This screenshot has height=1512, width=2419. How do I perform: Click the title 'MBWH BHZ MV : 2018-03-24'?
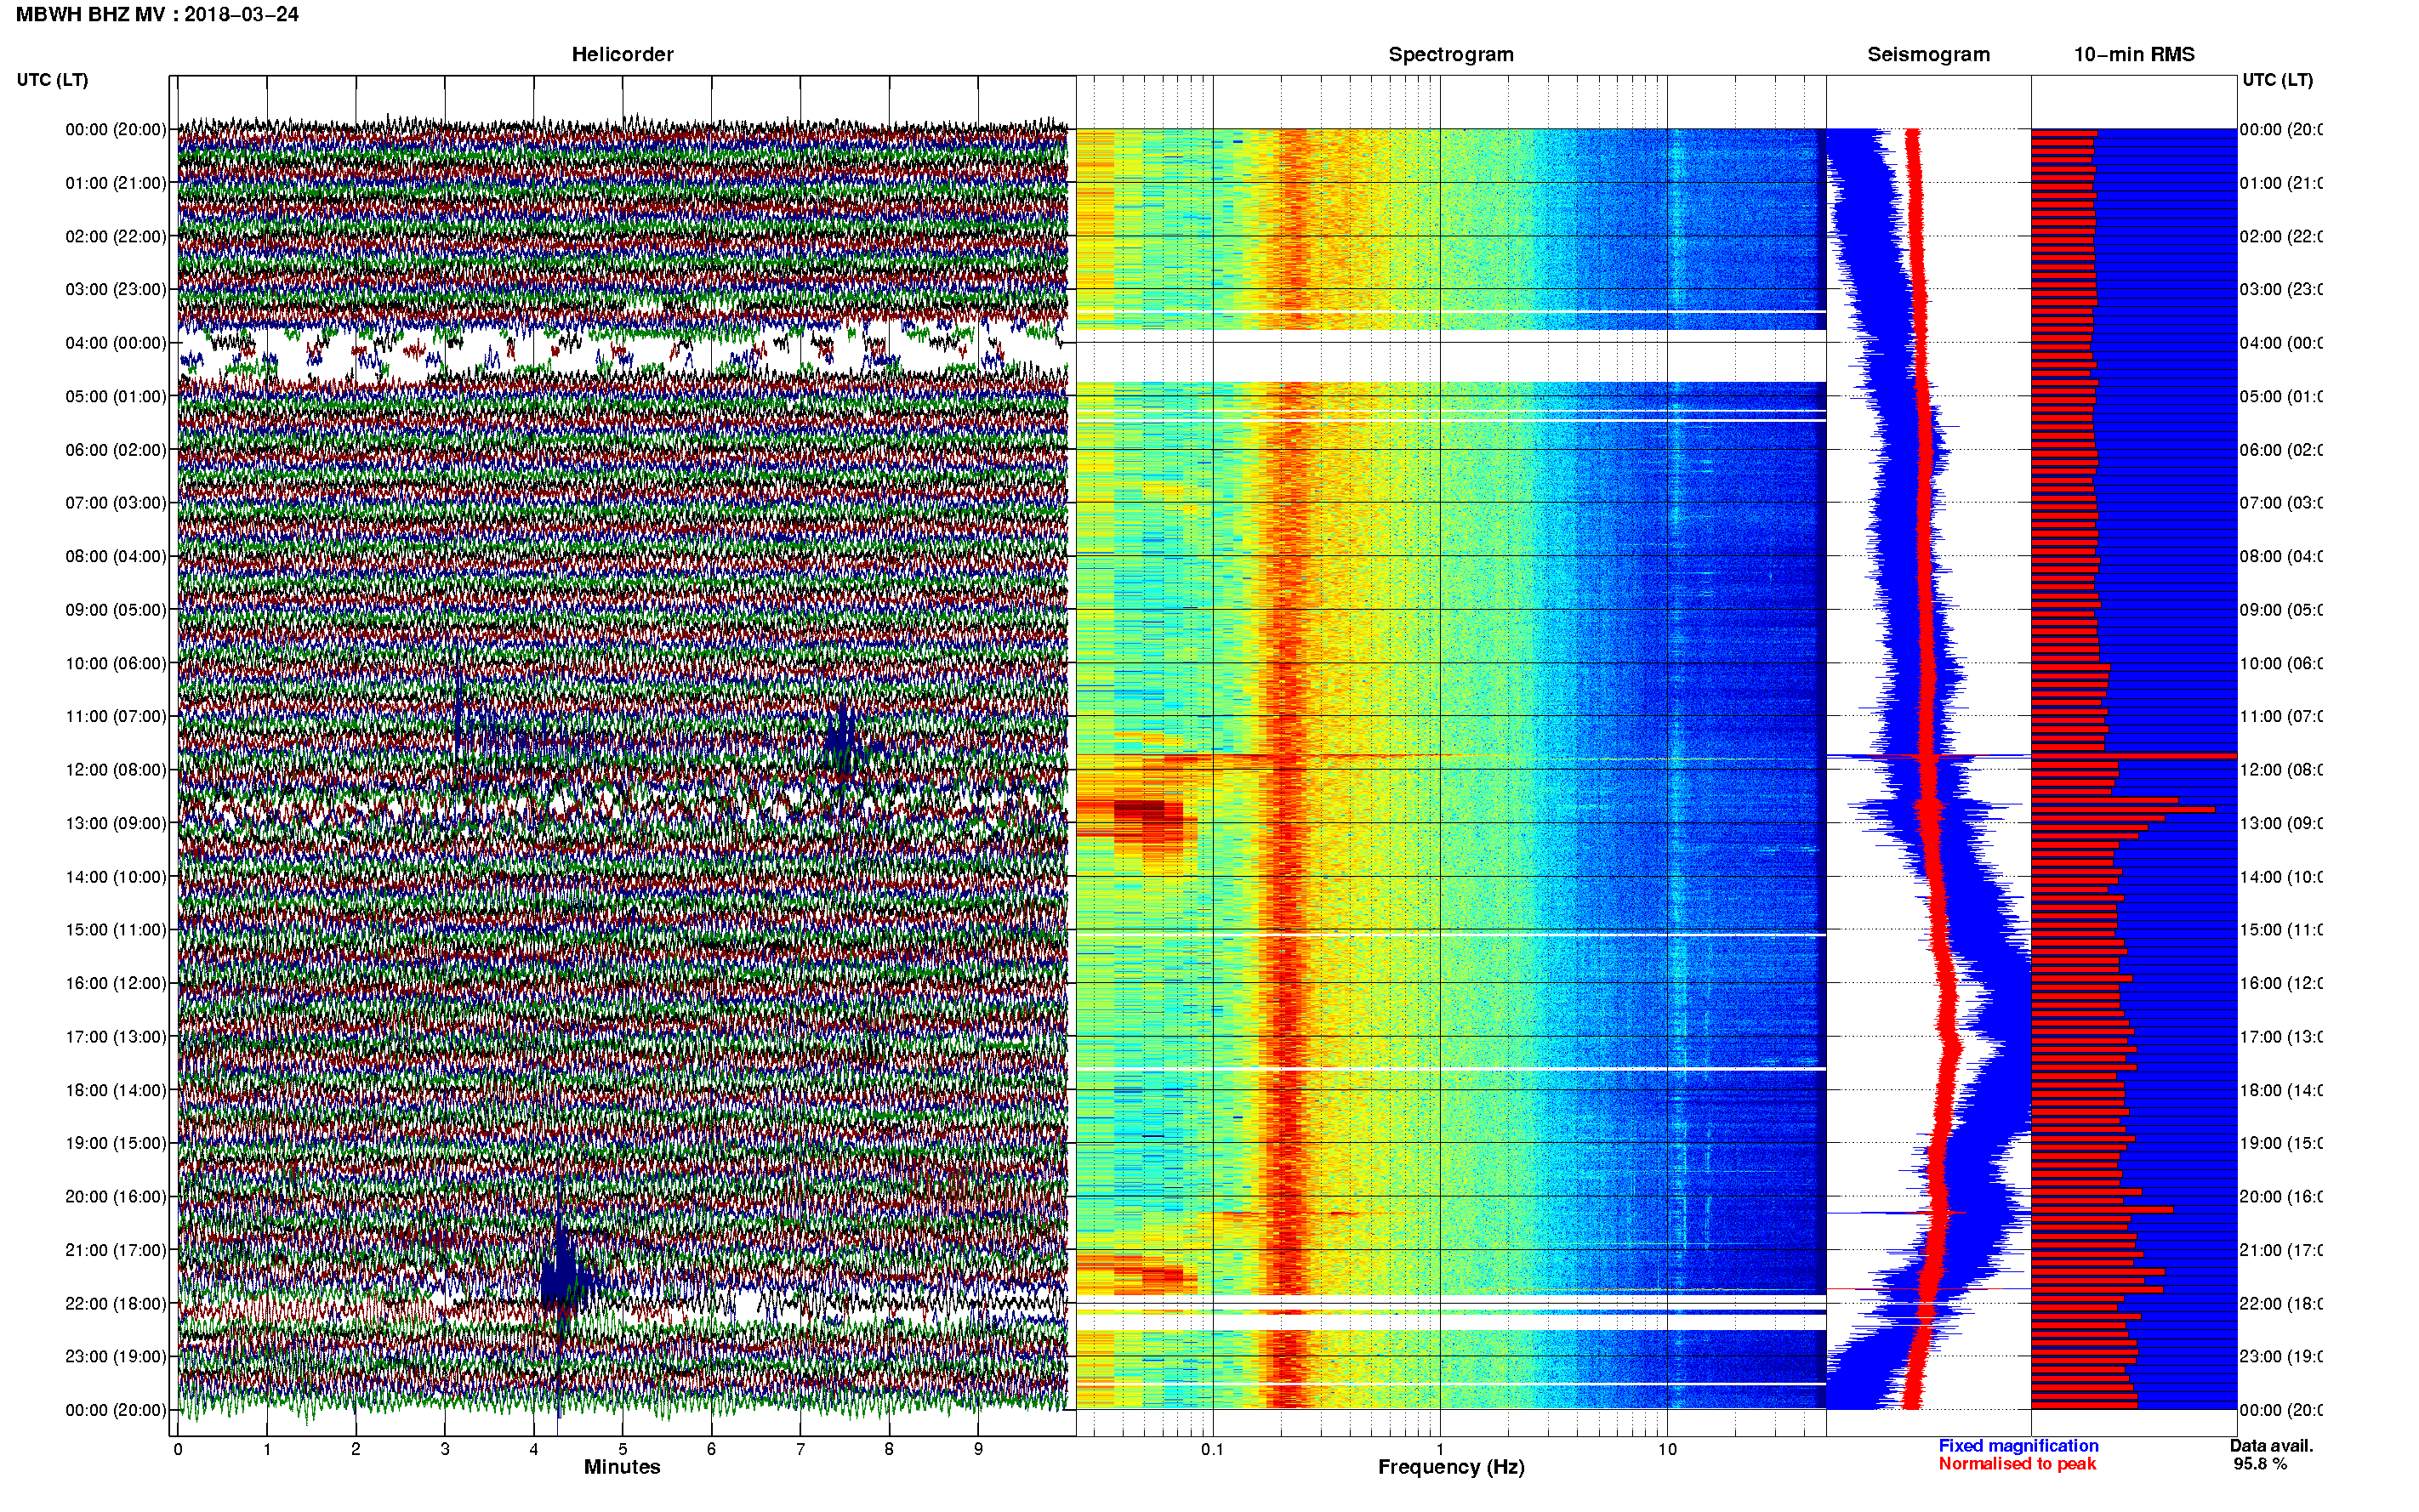[157, 15]
